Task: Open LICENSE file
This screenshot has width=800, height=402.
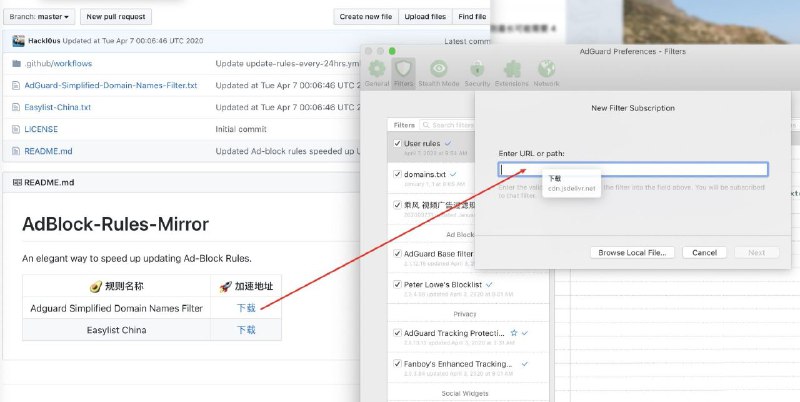Action: (41, 129)
